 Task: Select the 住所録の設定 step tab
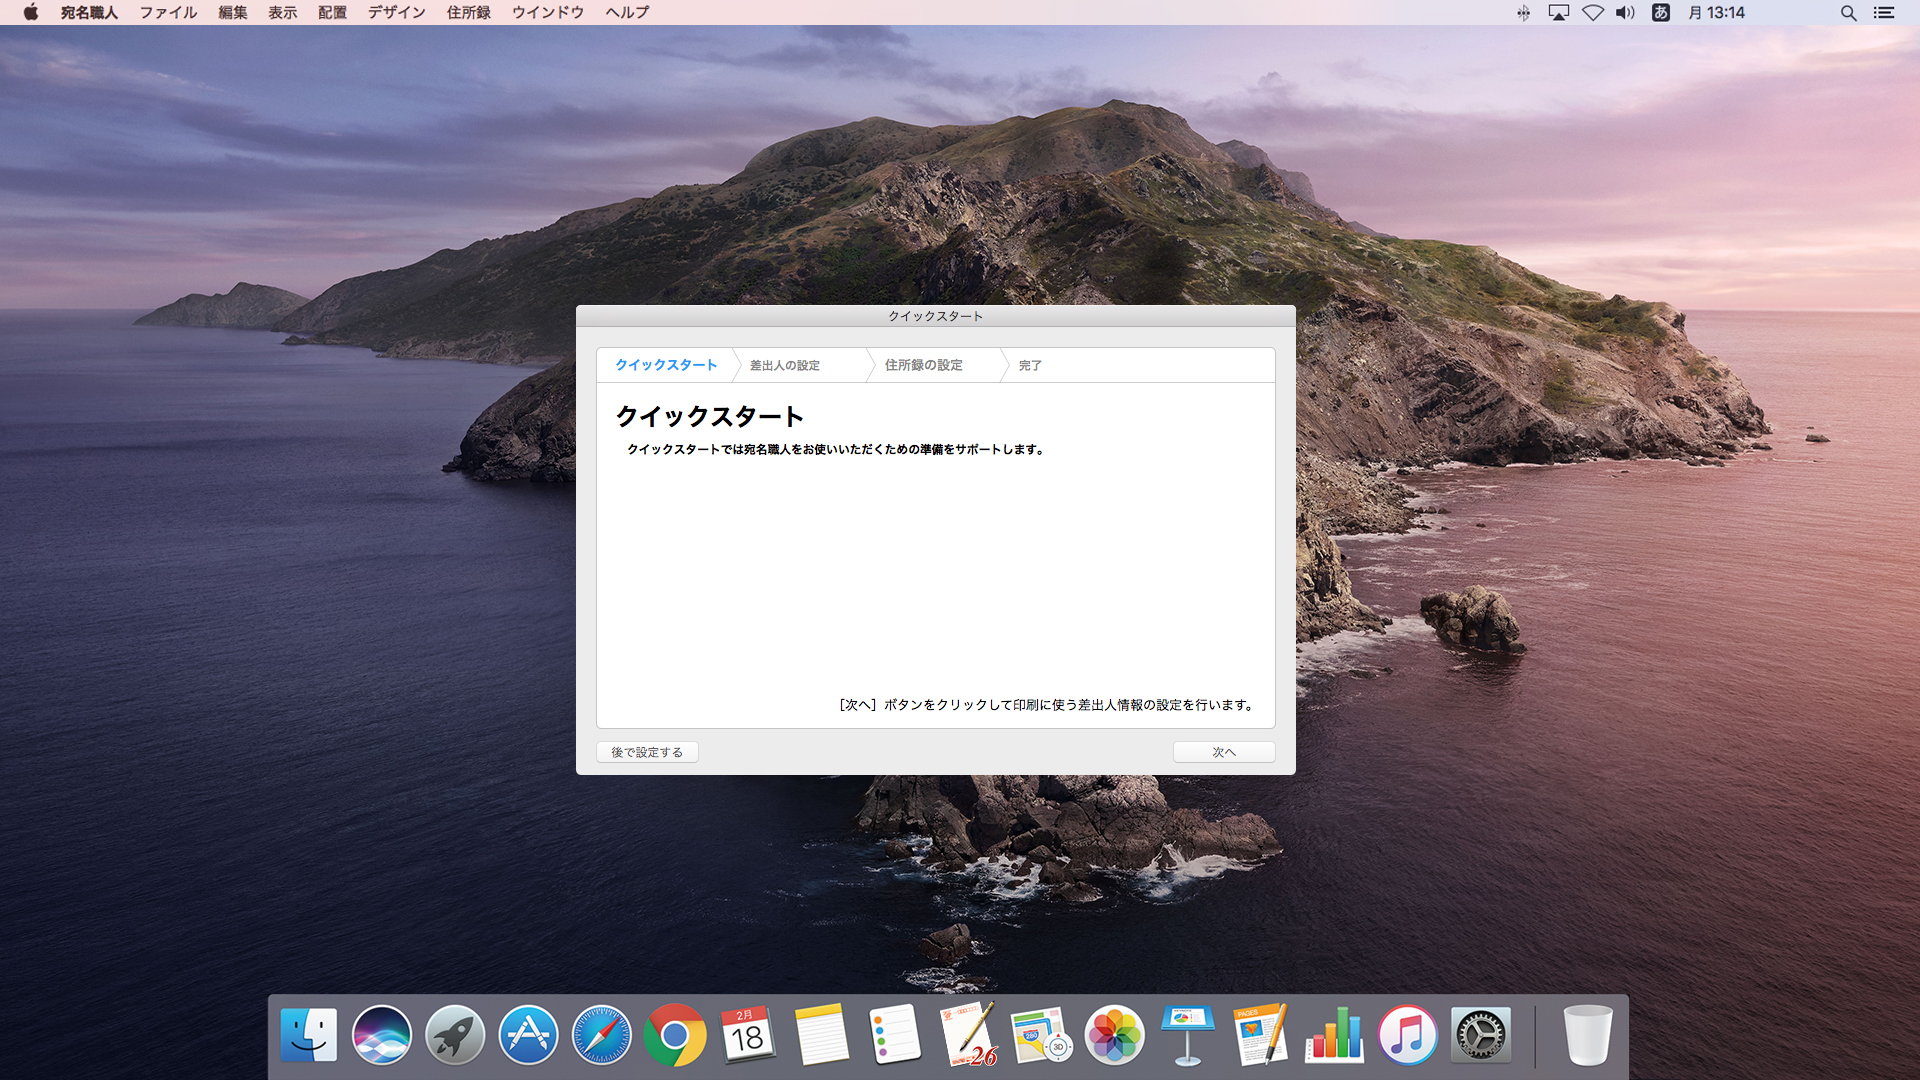[x=924, y=365]
